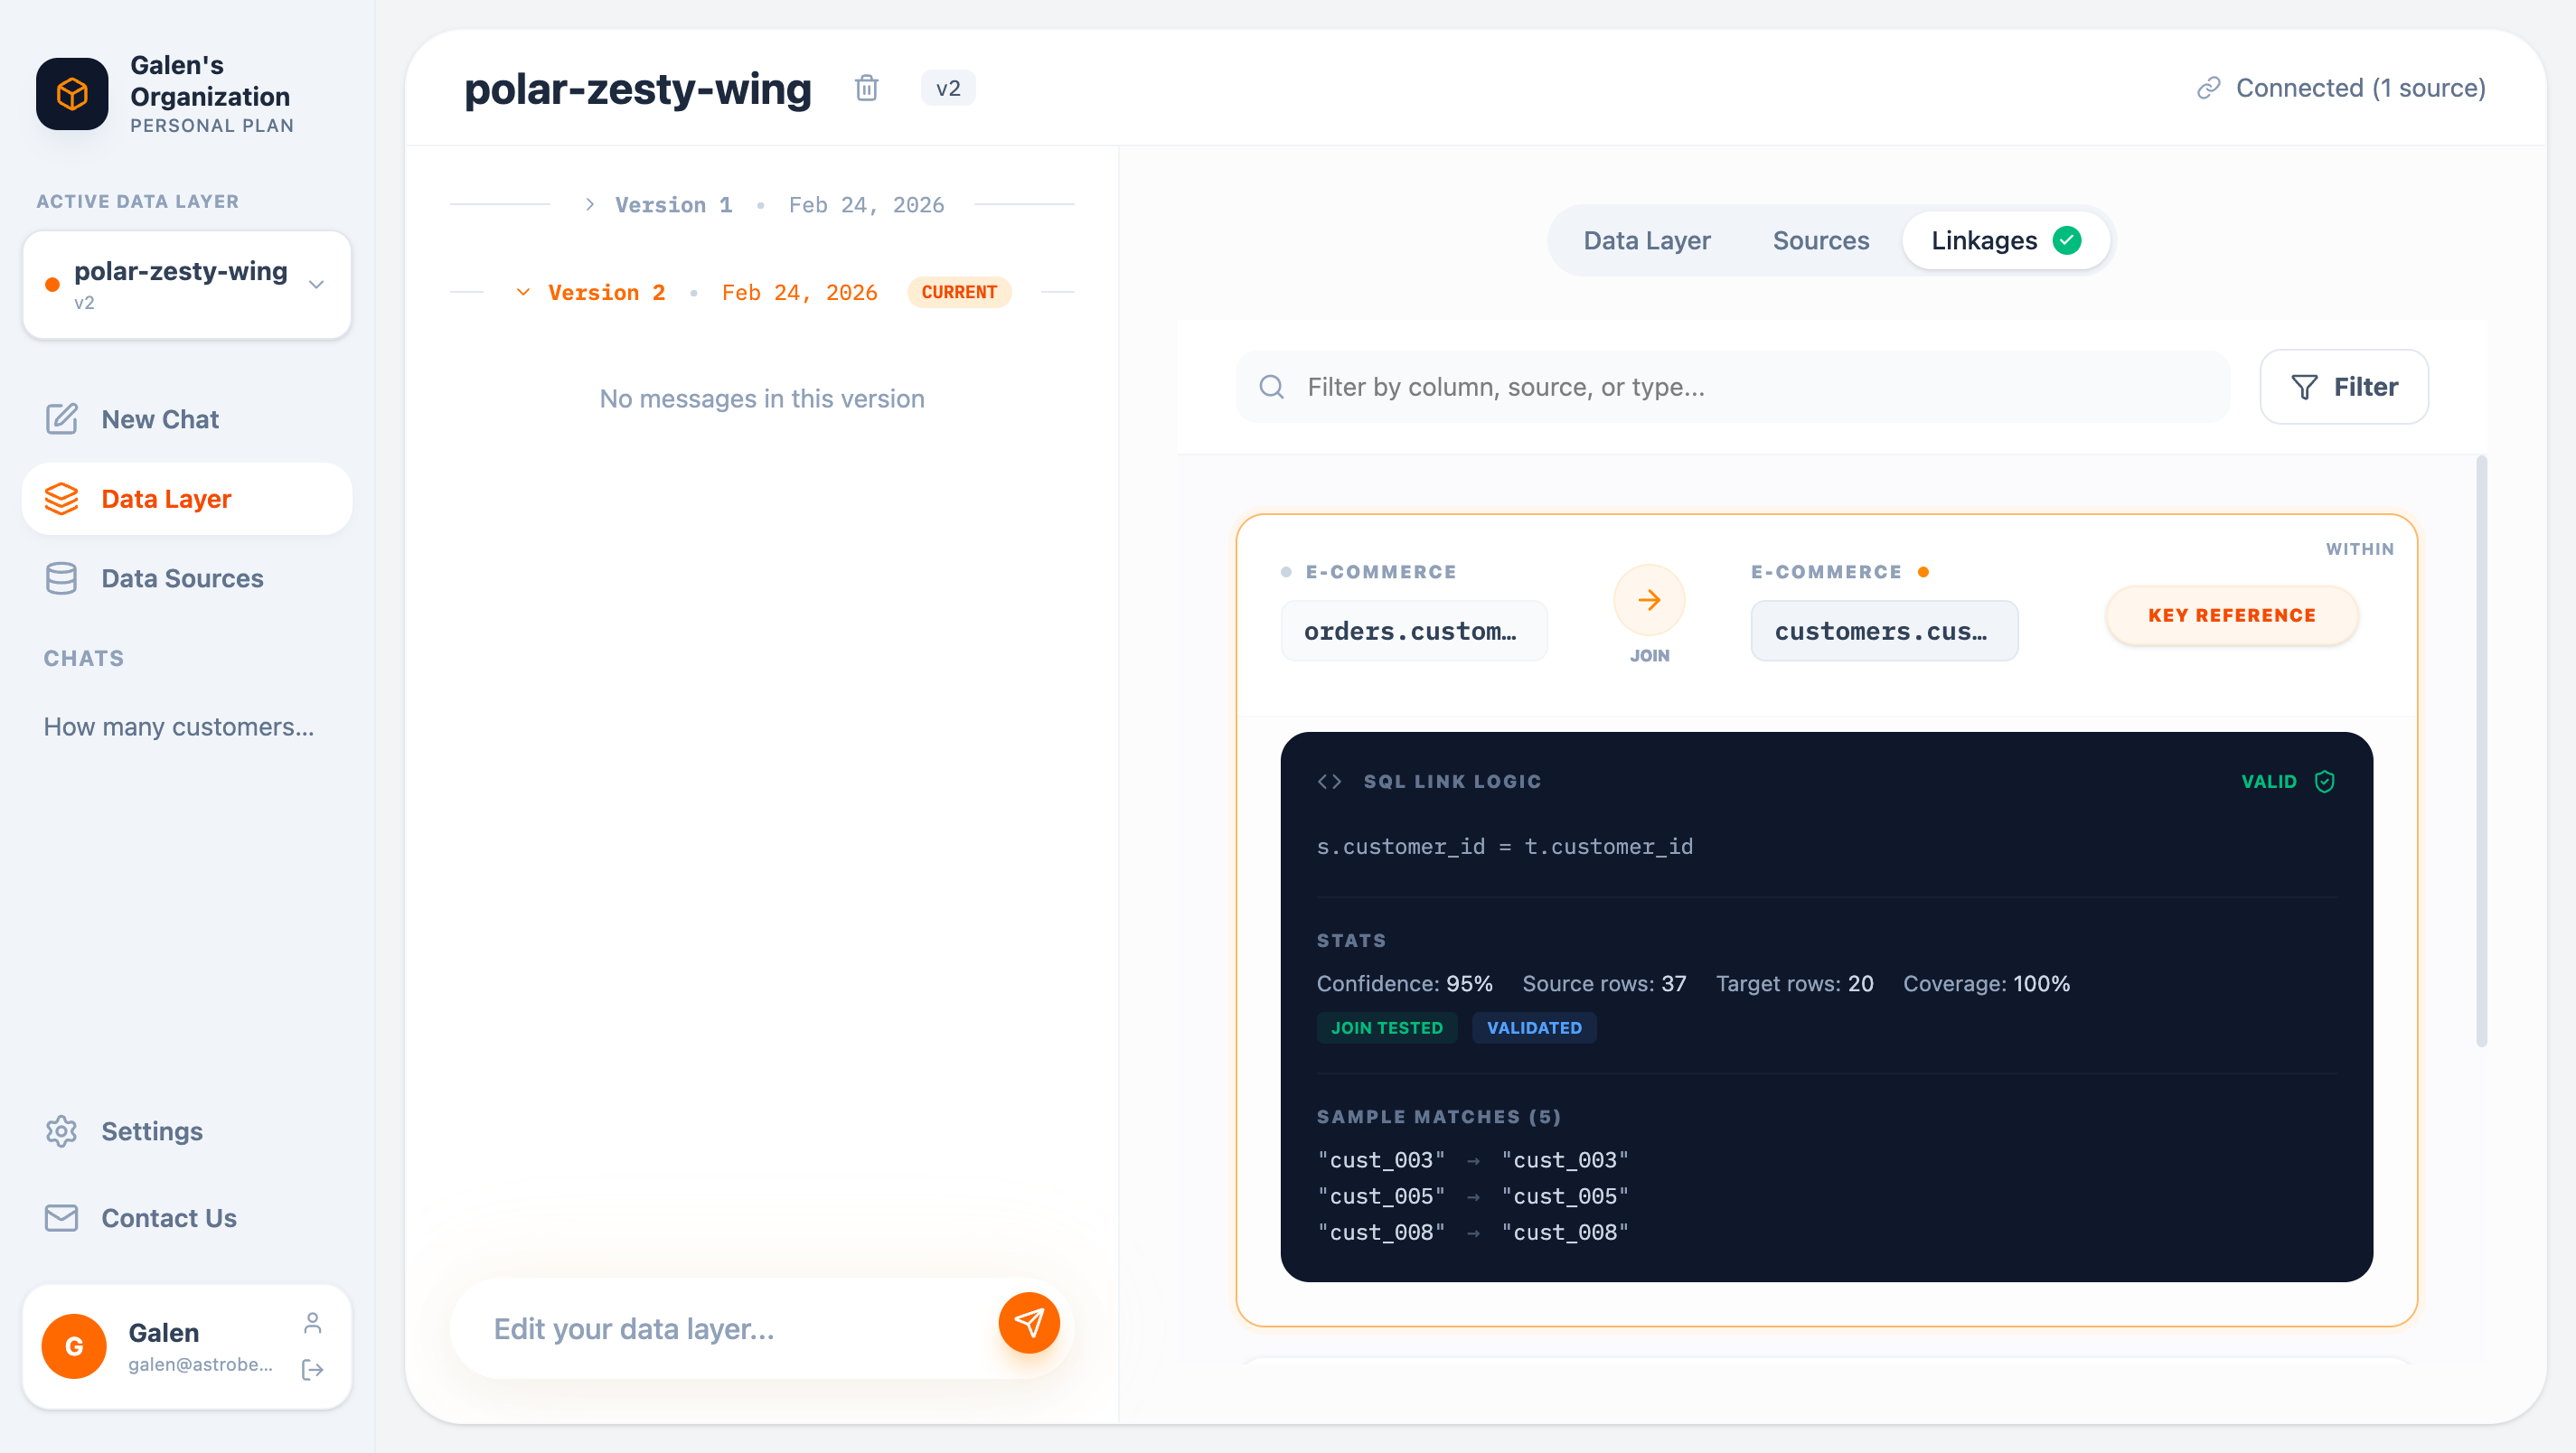Click the logout icon next to Galen
The height and width of the screenshot is (1453, 2576).
coord(312,1369)
